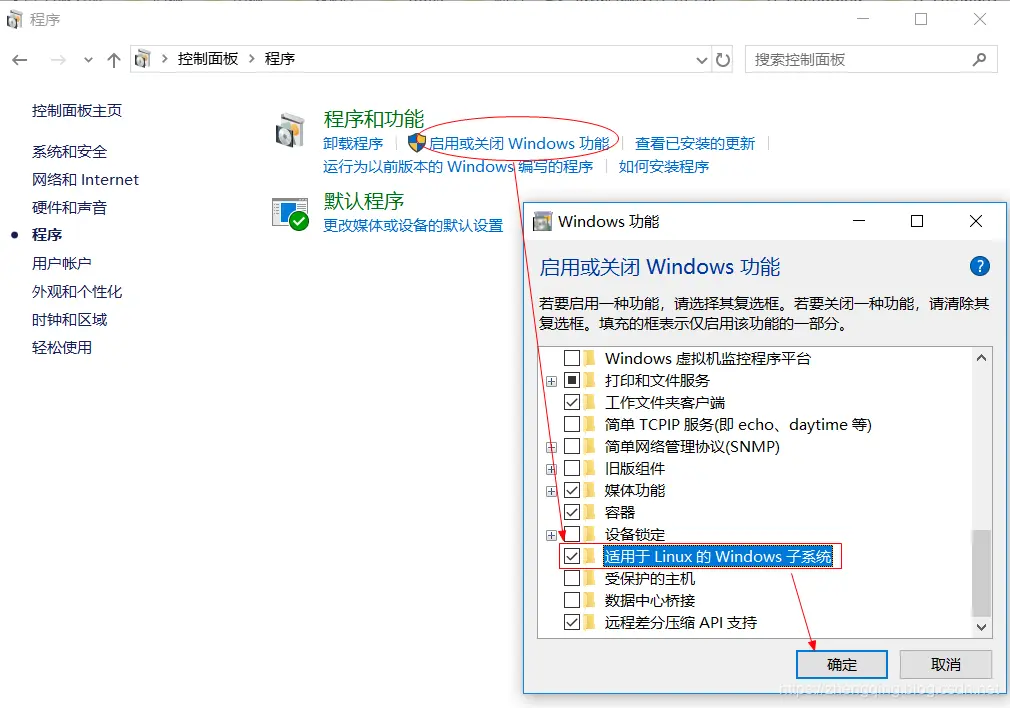Screen dimensions: 1010x708
Task: Open 查看已安装的更新 link
Action: pyautogui.click(x=694, y=144)
